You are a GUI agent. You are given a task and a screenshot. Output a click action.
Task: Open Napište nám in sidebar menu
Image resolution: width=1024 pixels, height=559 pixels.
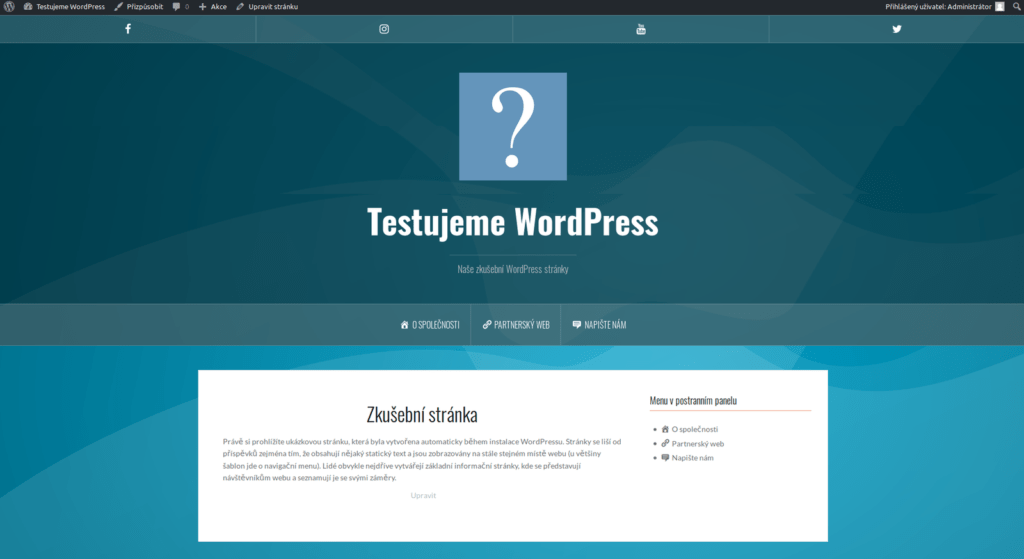pyautogui.click(x=687, y=458)
